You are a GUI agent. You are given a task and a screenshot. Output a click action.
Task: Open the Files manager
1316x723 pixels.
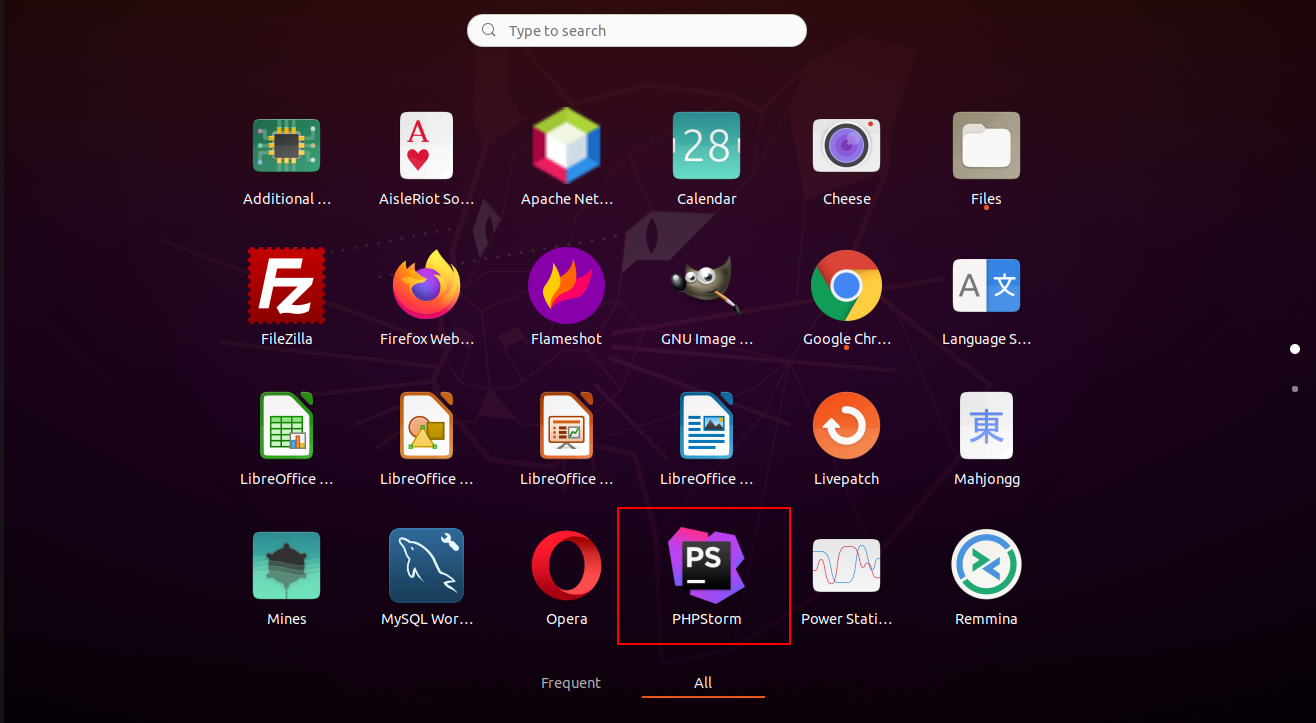tap(986, 146)
